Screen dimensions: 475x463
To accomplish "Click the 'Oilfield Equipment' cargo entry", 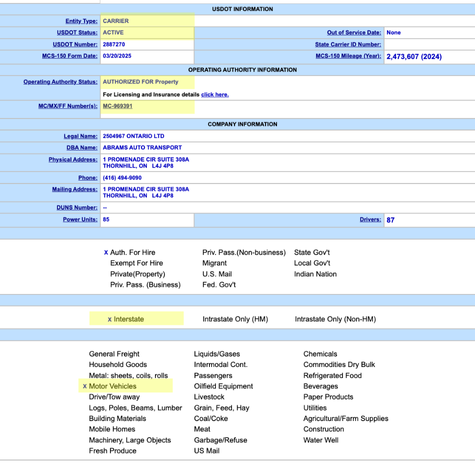I will 223,386.
